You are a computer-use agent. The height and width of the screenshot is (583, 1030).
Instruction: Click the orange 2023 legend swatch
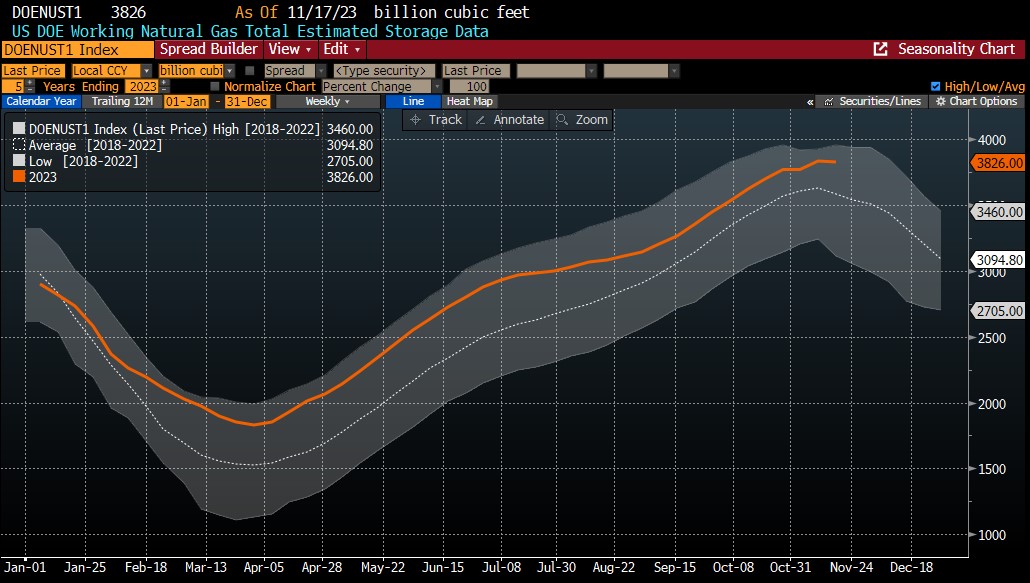pos(19,177)
